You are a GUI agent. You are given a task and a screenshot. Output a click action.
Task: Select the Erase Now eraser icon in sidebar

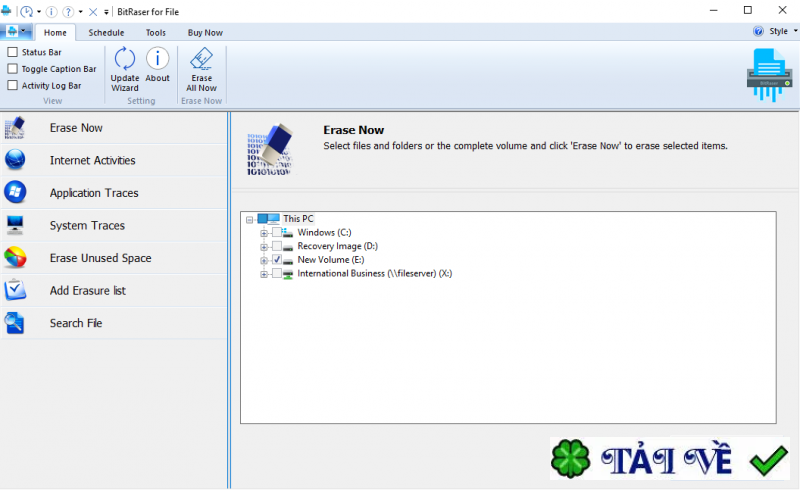point(15,128)
